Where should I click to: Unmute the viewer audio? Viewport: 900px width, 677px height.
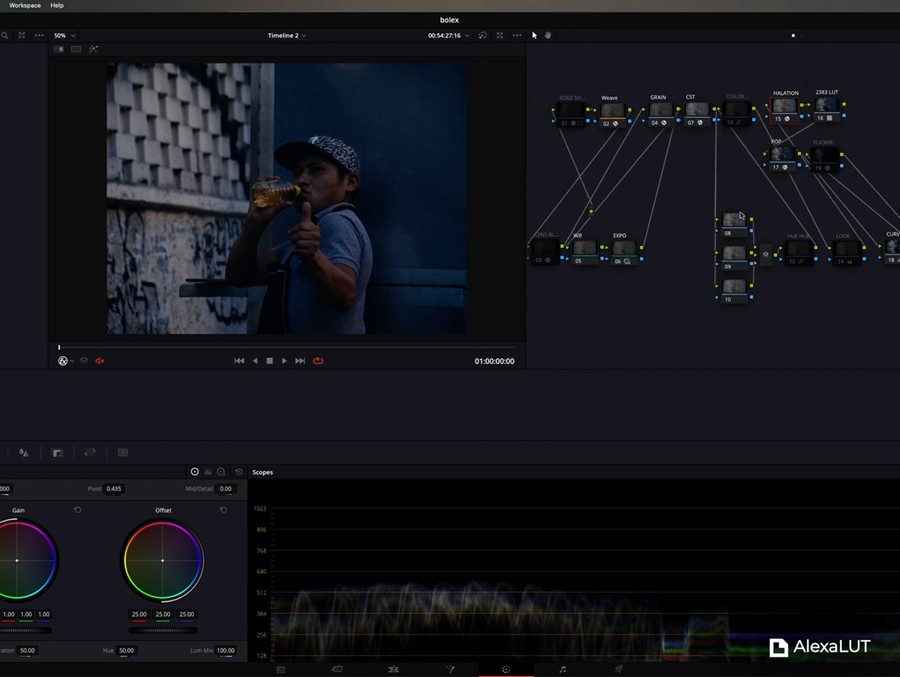(100, 361)
